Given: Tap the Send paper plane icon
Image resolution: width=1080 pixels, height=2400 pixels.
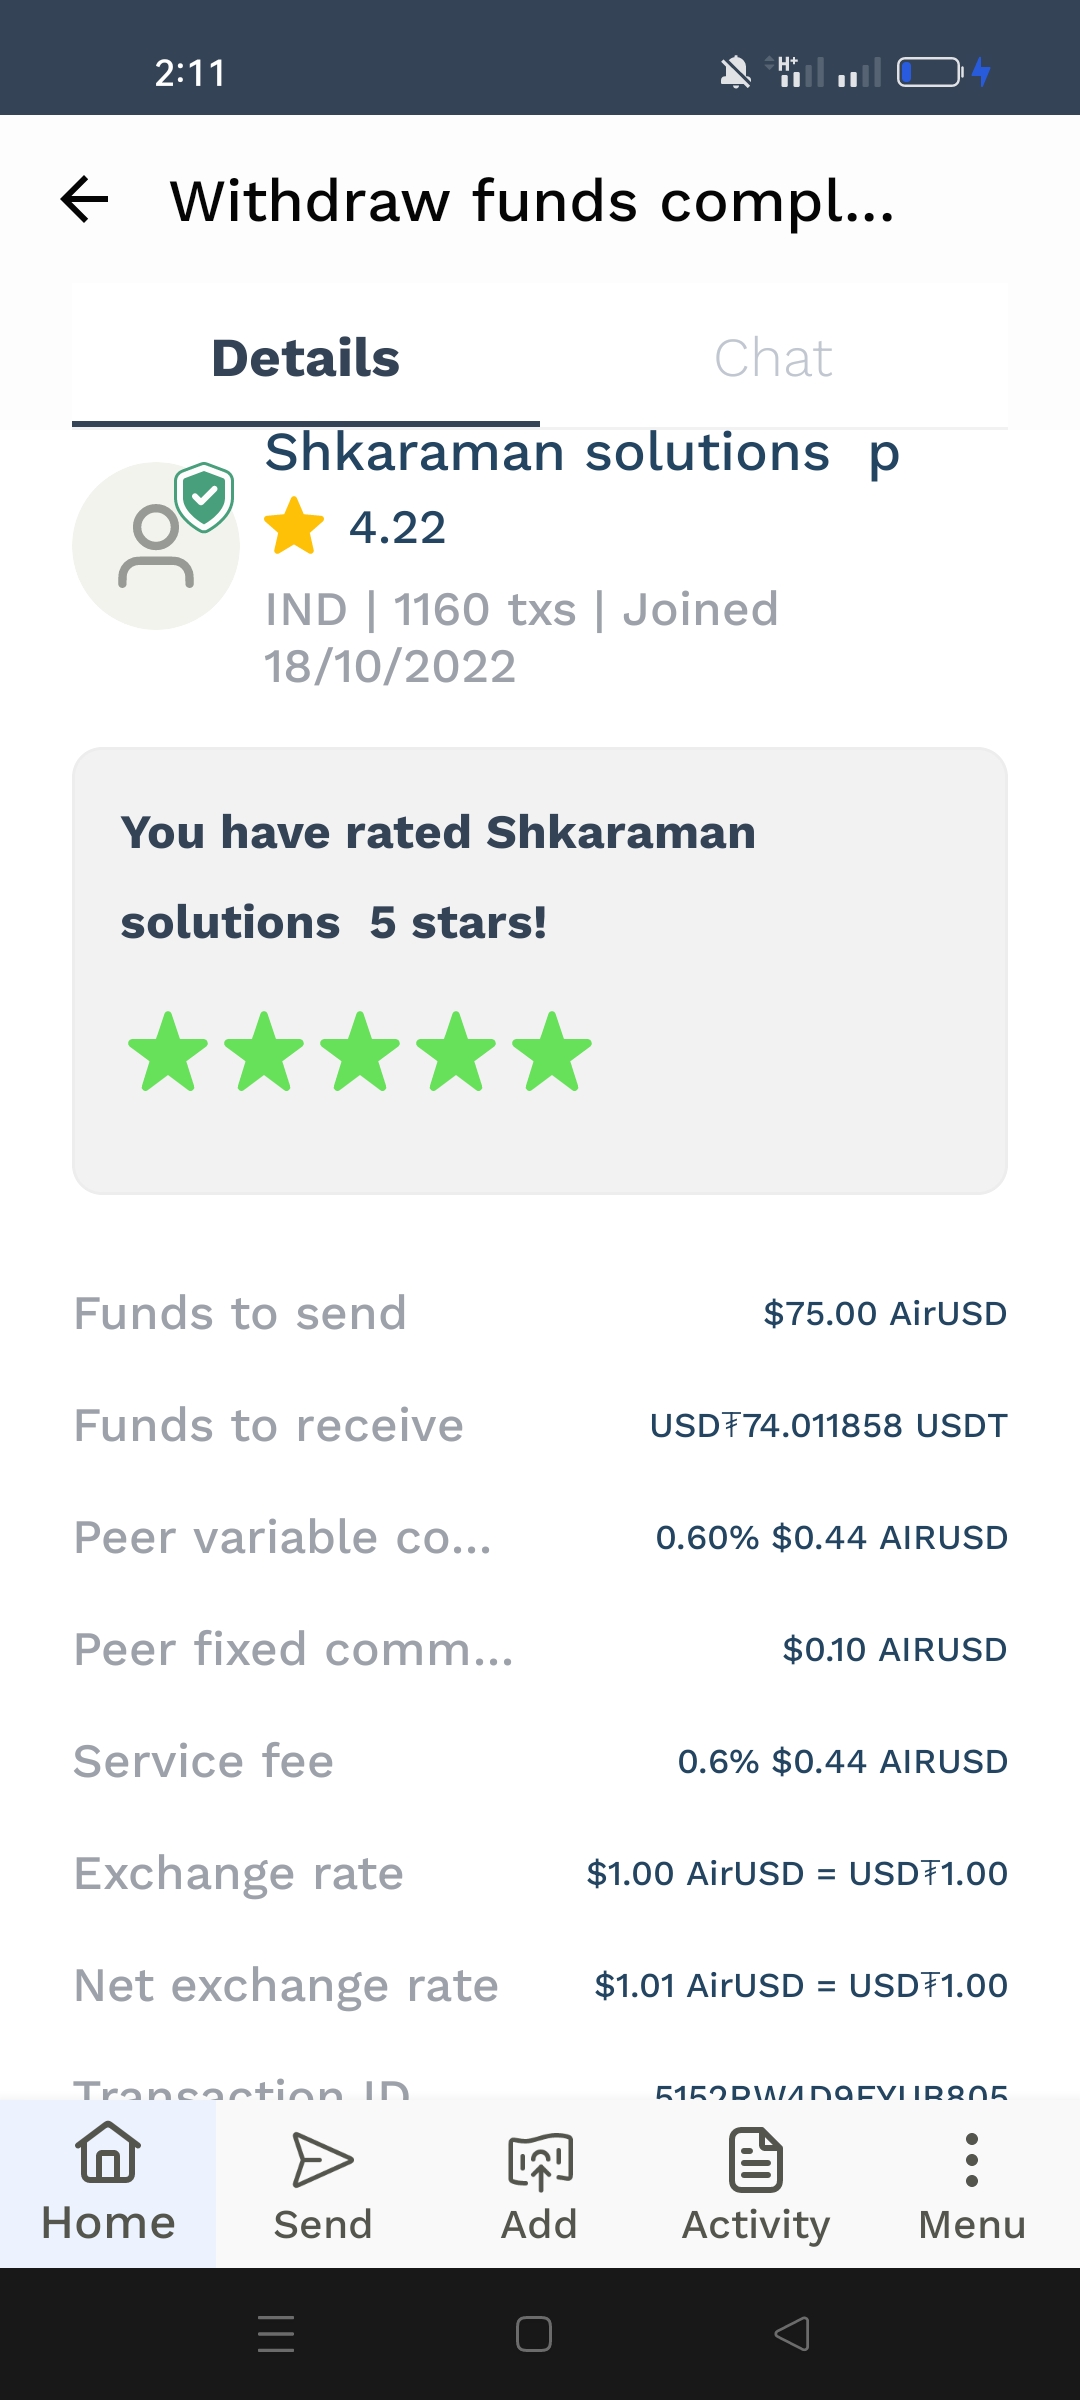Looking at the screenshot, I should (322, 2159).
